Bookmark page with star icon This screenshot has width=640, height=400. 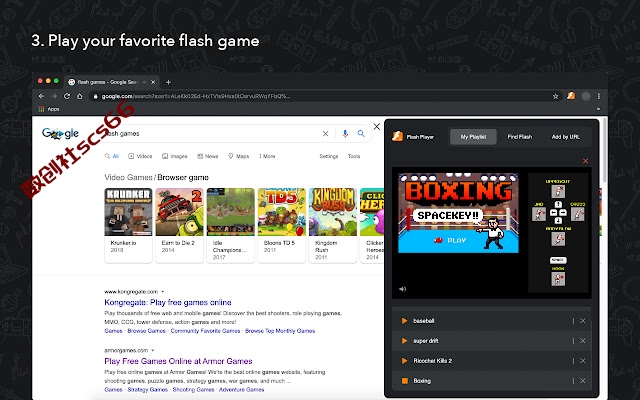tap(556, 96)
